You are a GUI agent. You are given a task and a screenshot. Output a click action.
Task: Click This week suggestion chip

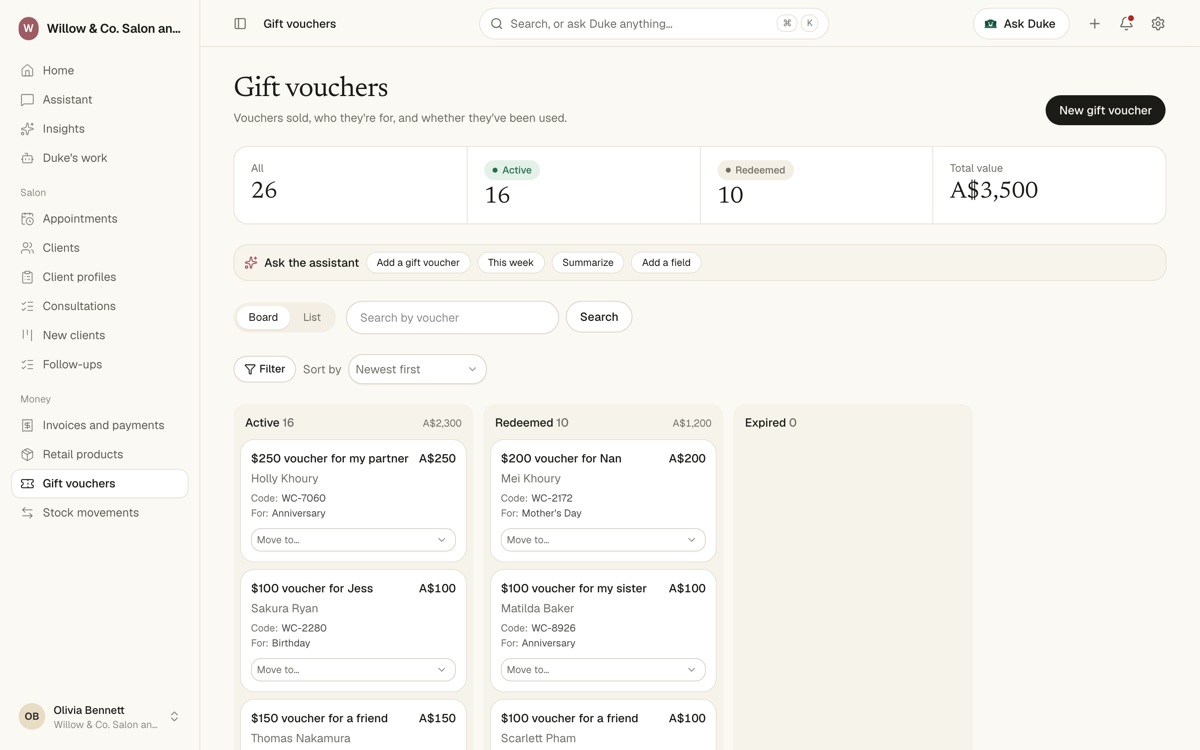click(x=511, y=263)
